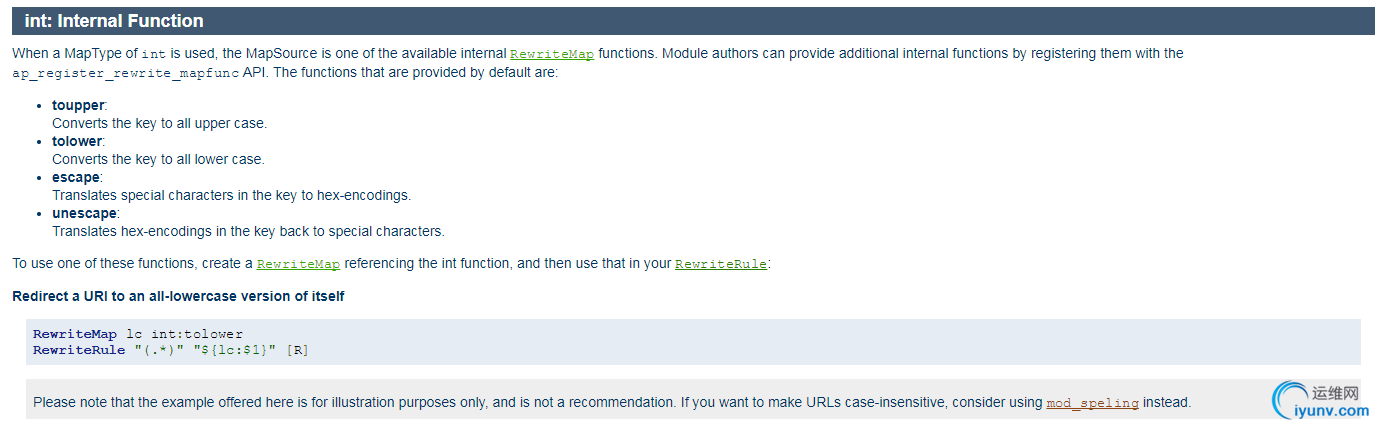The image size is (1375, 427).
Task: Click the iyunv.com watermark logo
Action: click(1321, 401)
